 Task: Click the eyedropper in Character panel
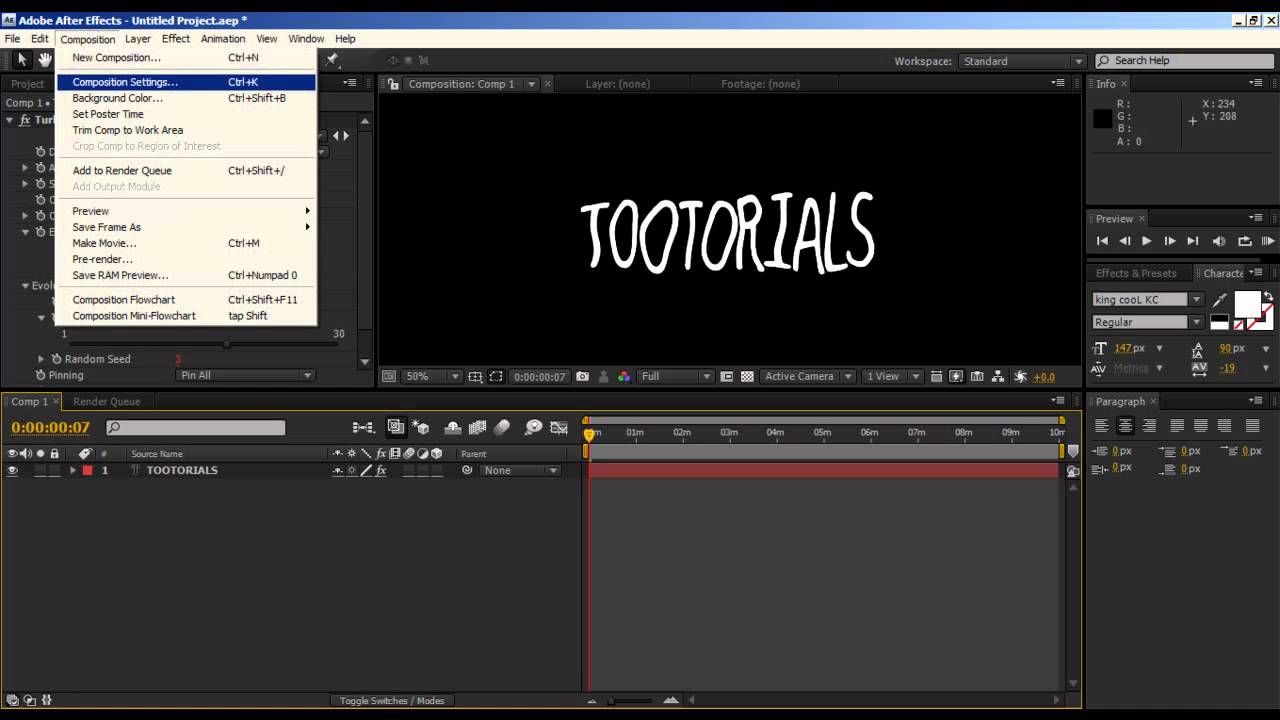click(x=1219, y=300)
